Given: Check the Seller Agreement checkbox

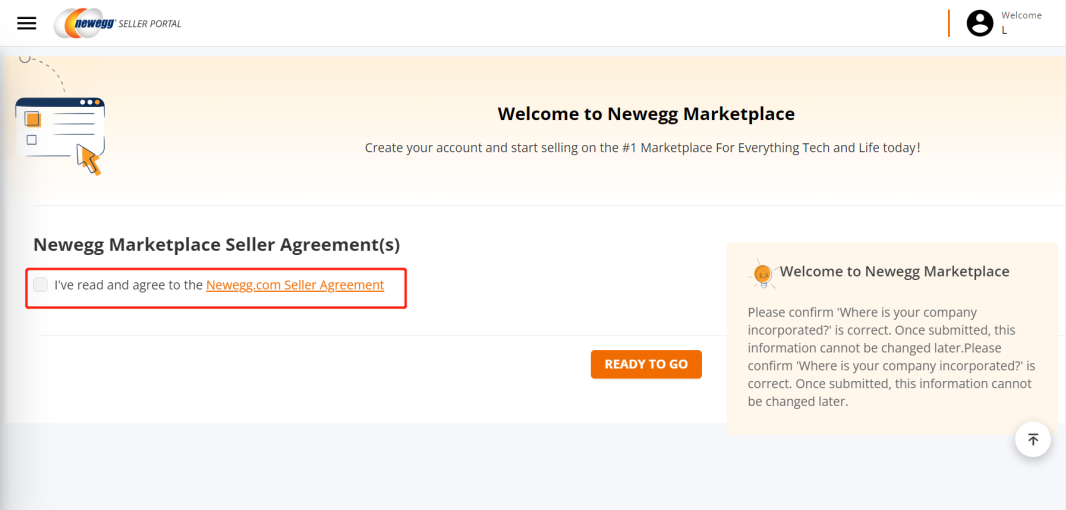Looking at the screenshot, I should [40, 285].
